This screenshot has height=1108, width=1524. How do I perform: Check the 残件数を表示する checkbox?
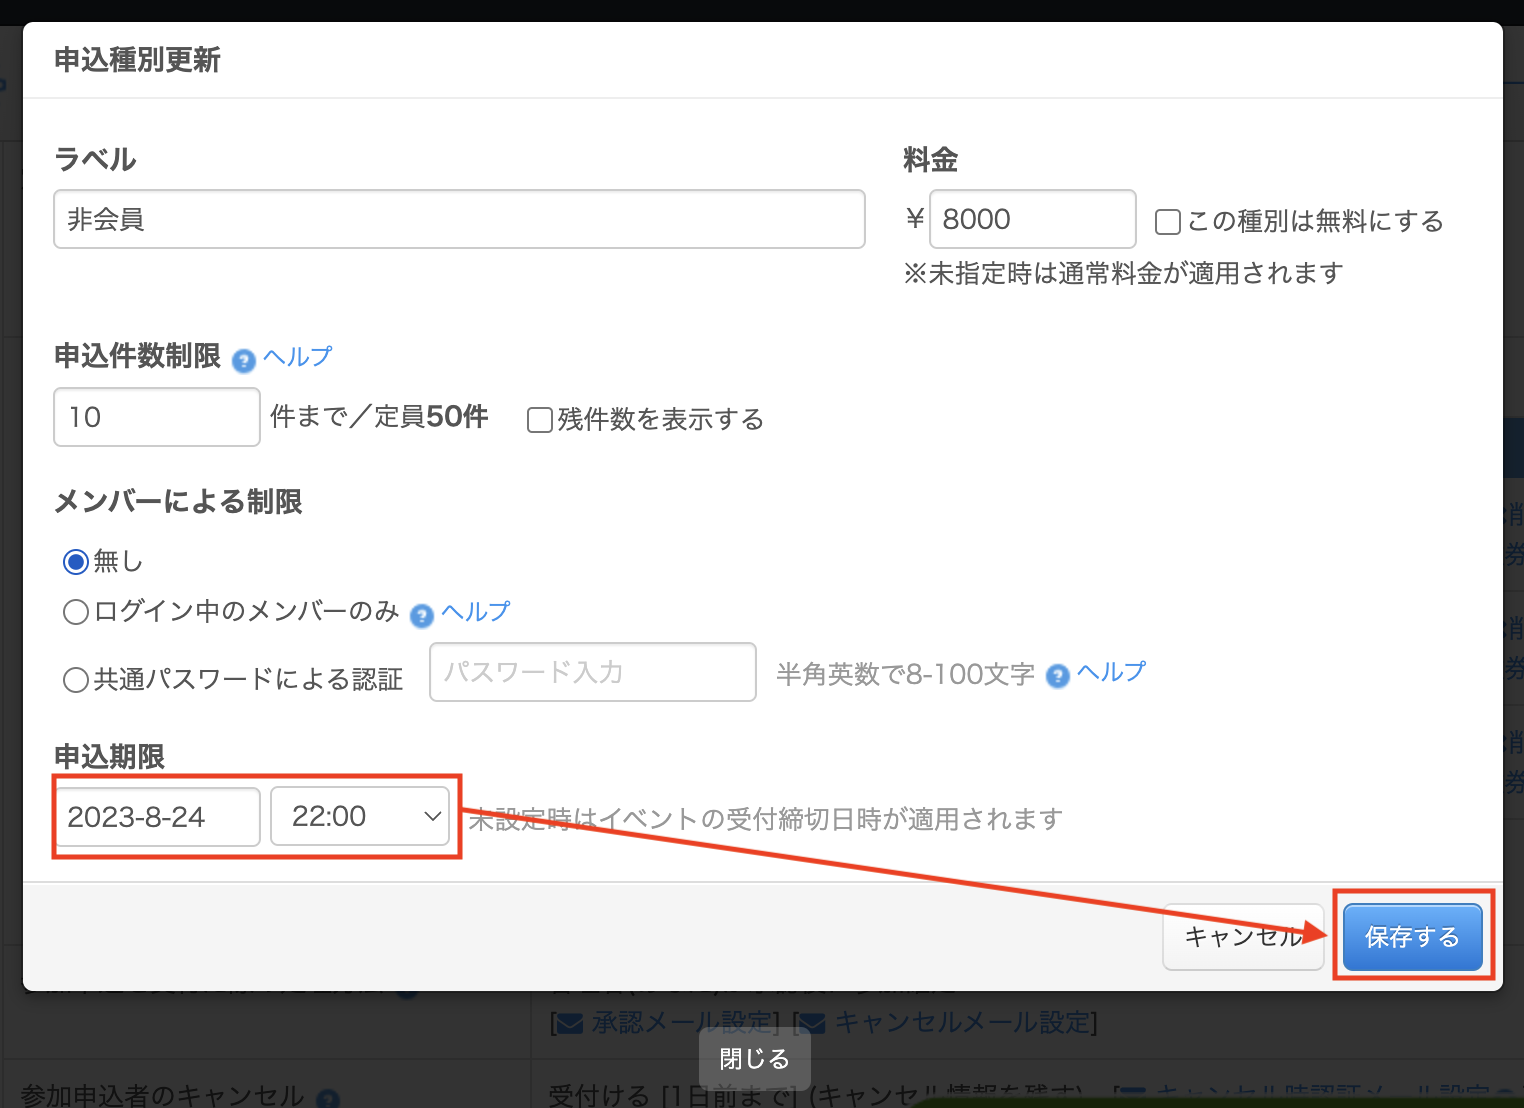click(x=540, y=420)
